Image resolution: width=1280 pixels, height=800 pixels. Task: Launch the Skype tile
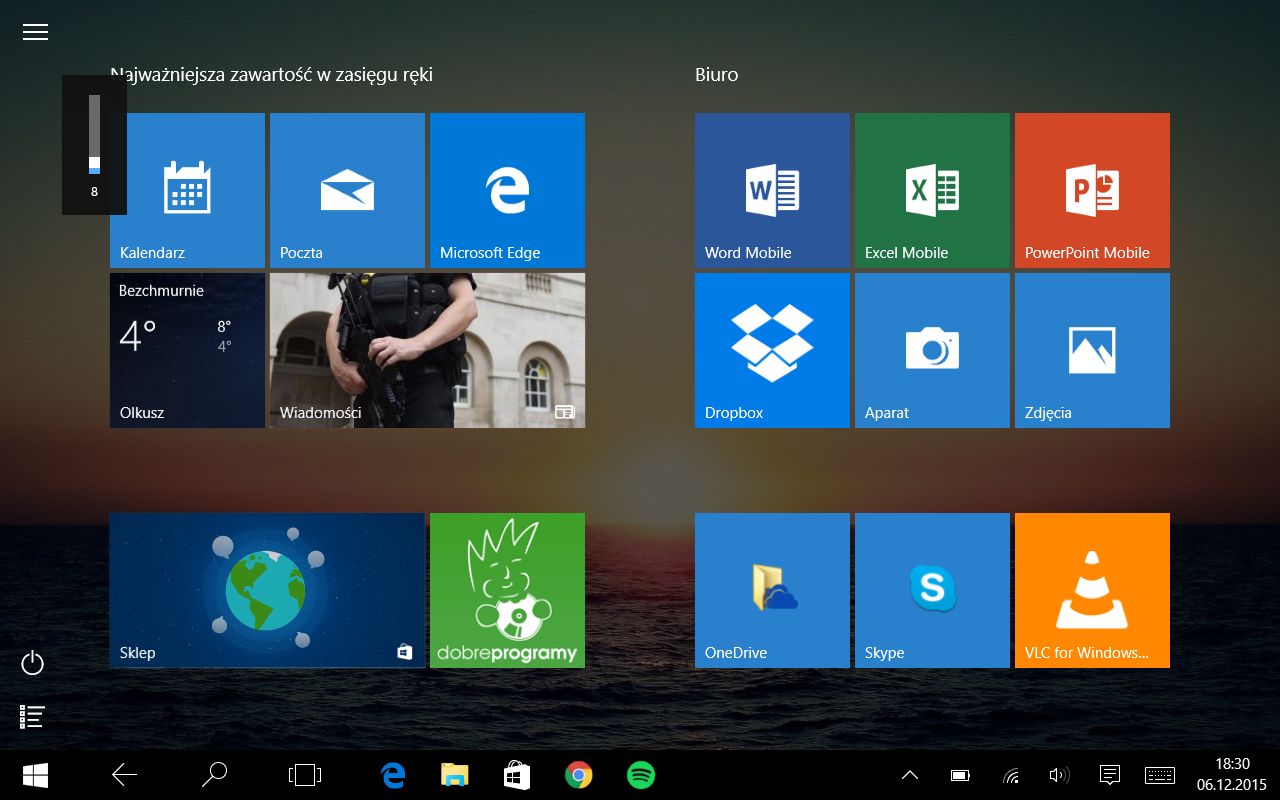pyautogui.click(x=932, y=590)
